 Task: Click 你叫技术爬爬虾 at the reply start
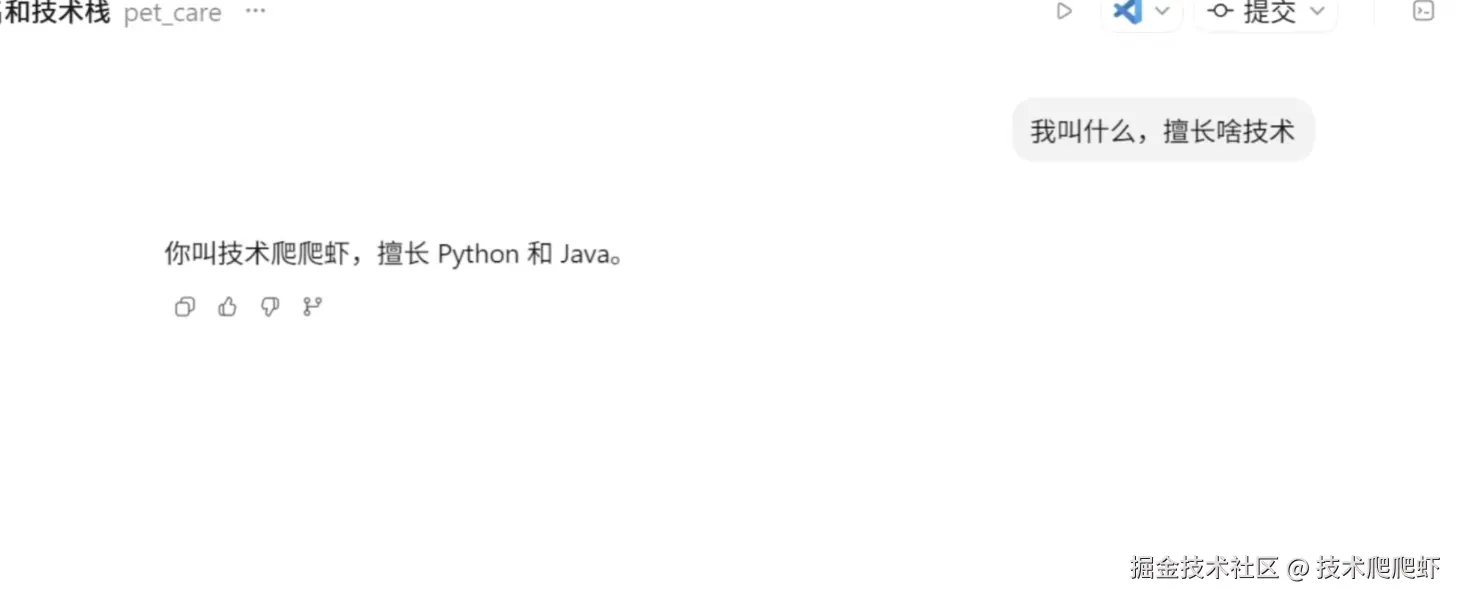point(256,254)
